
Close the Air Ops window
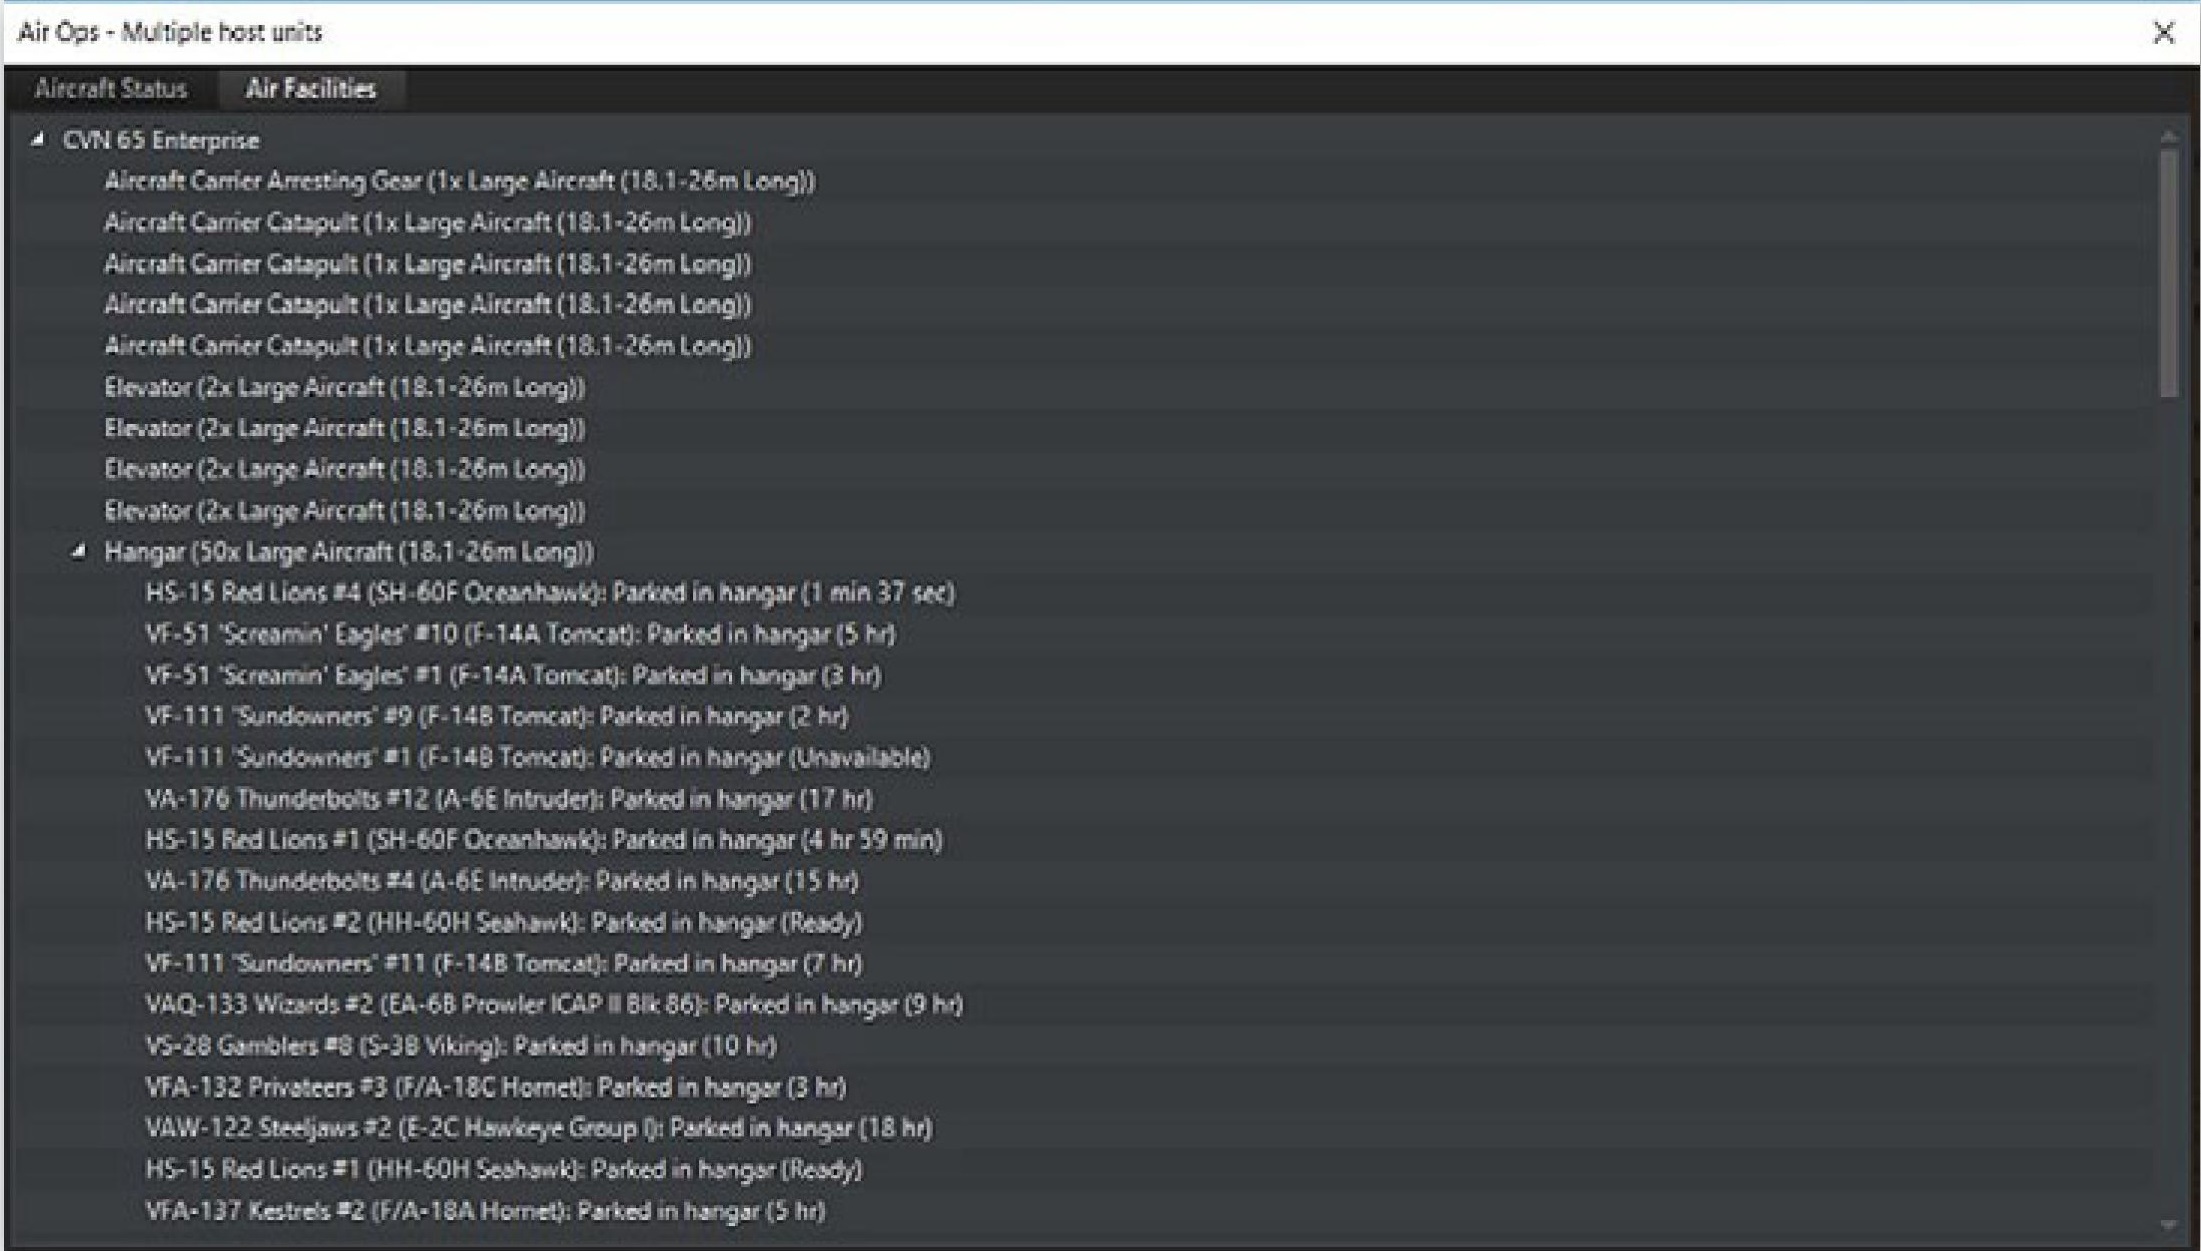[2163, 33]
